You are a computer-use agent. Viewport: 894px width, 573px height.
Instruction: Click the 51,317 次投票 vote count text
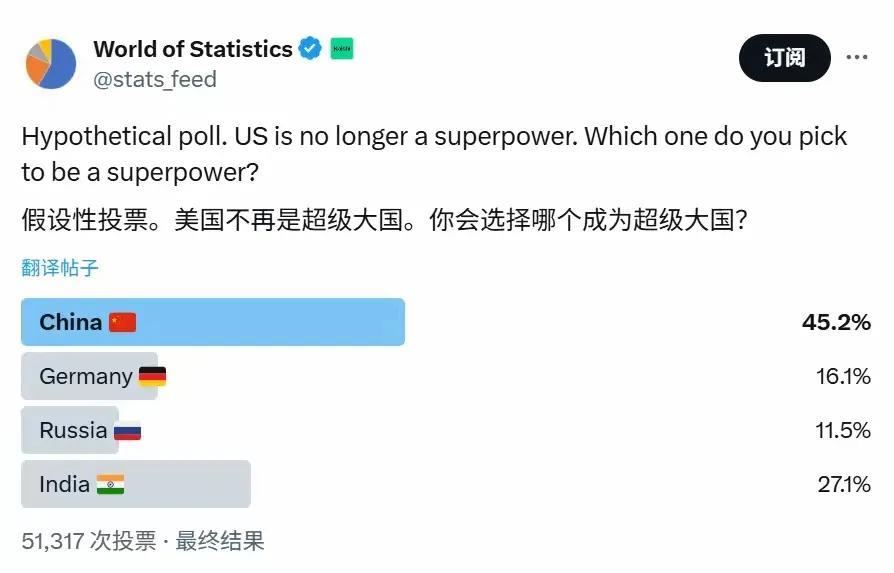[89, 541]
